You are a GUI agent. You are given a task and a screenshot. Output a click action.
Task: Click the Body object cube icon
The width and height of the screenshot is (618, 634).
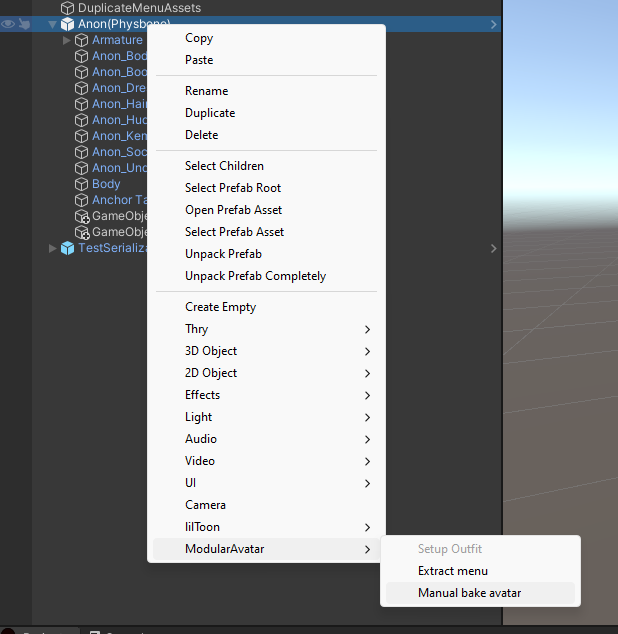(81, 184)
